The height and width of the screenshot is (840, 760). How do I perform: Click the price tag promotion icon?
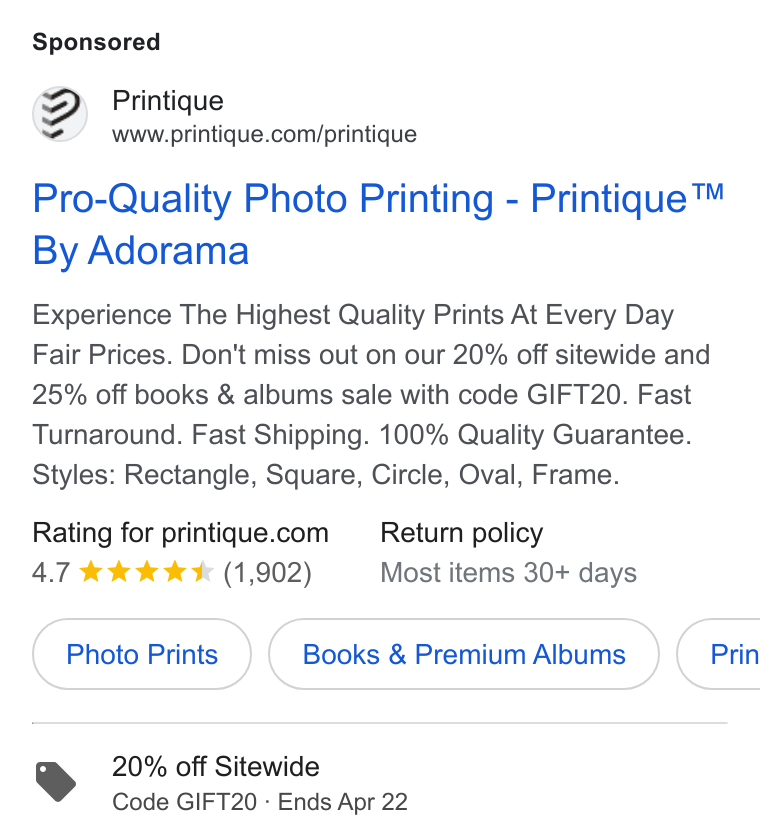[56, 782]
